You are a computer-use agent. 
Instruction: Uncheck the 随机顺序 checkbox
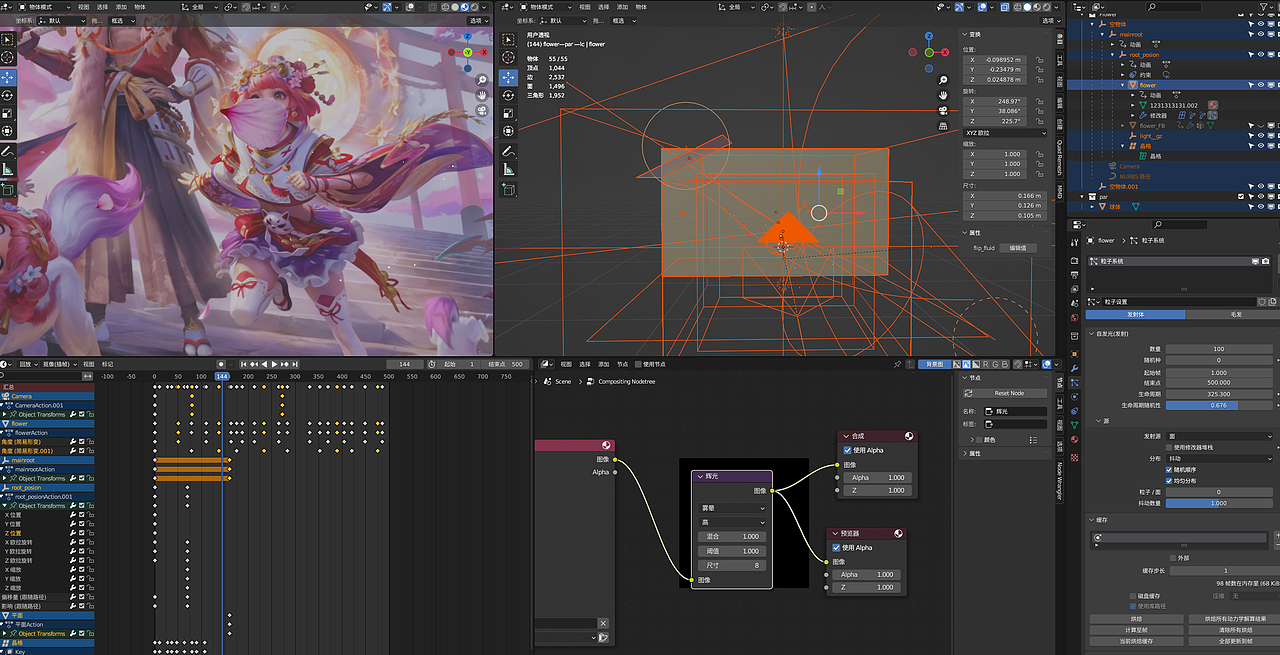(x=1169, y=470)
